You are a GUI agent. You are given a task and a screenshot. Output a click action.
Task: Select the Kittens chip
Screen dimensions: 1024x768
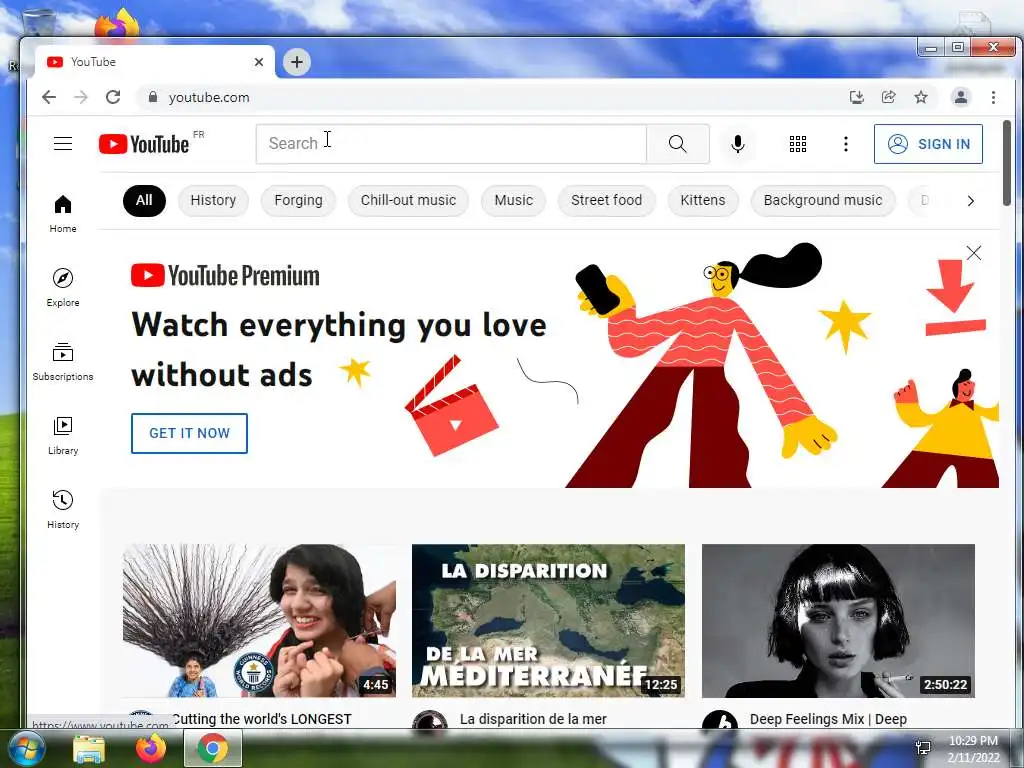coord(703,200)
